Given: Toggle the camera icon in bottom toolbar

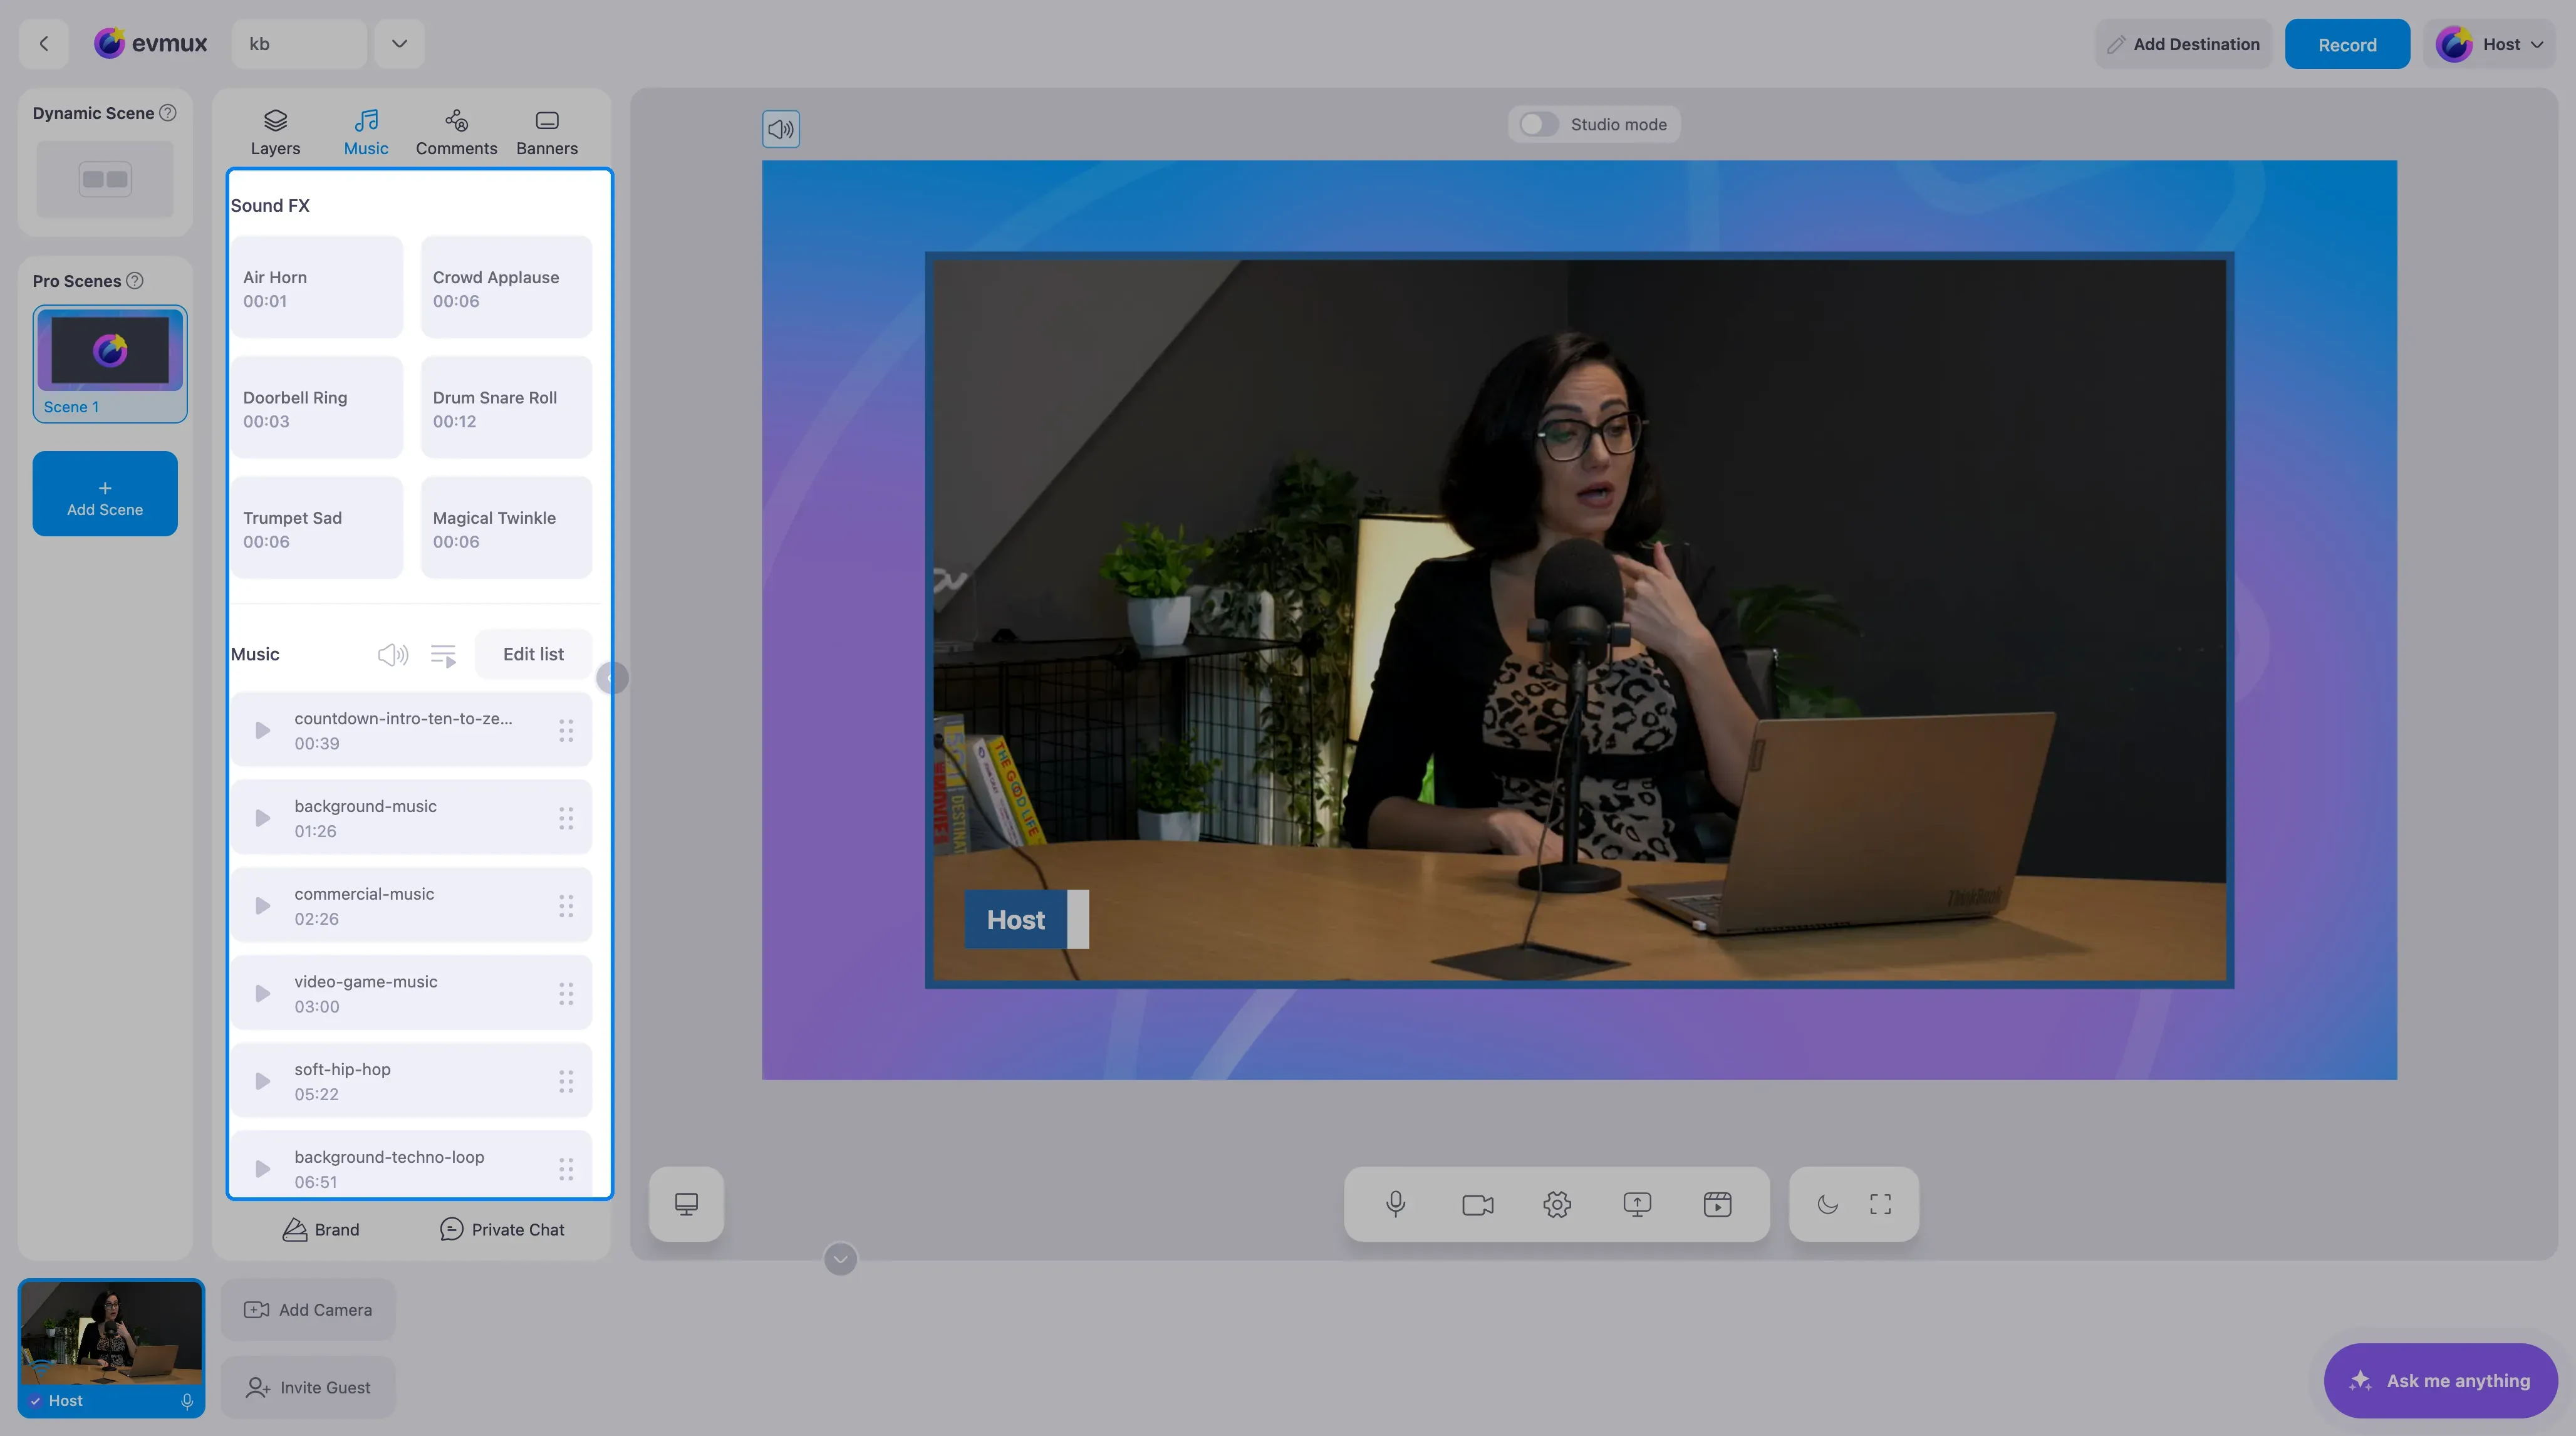Looking at the screenshot, I should point(1477,1204).
